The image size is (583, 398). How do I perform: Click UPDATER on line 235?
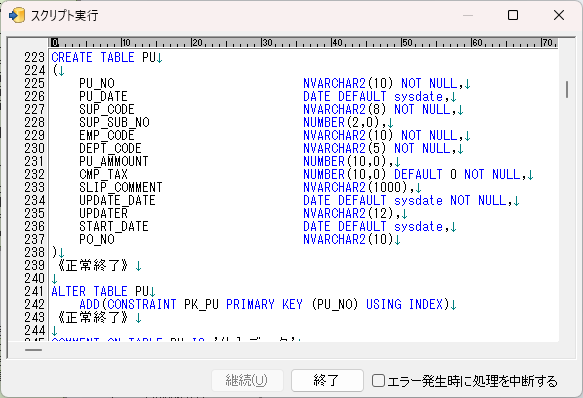103,214
